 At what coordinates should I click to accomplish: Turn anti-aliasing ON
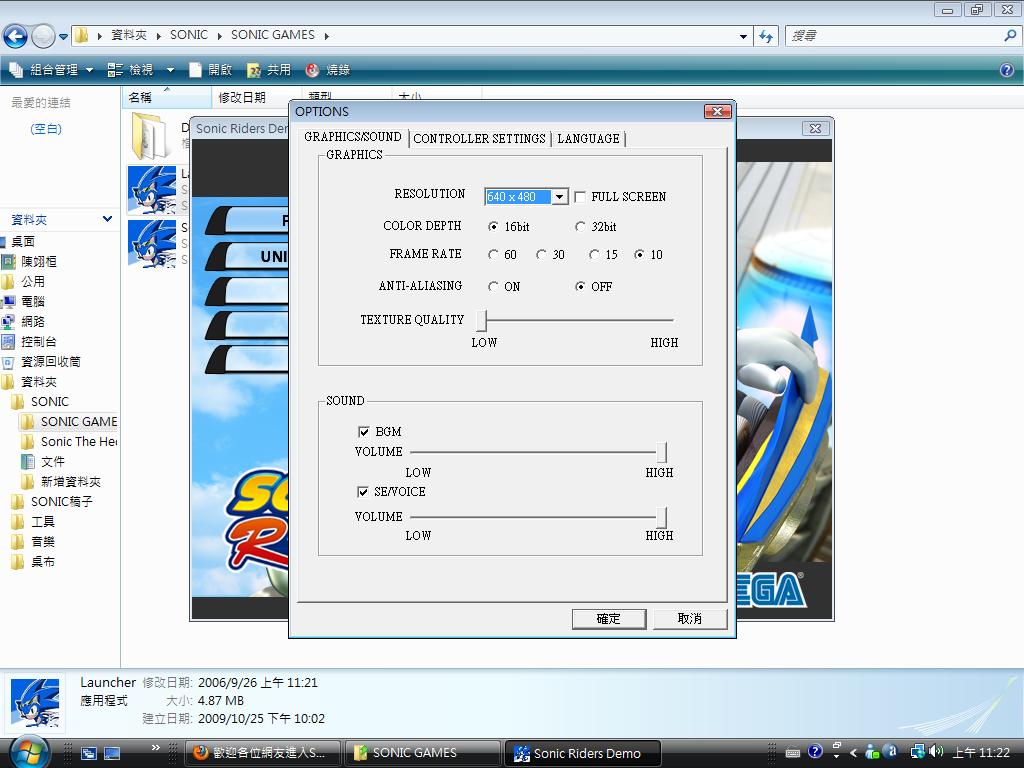point(493,287)
